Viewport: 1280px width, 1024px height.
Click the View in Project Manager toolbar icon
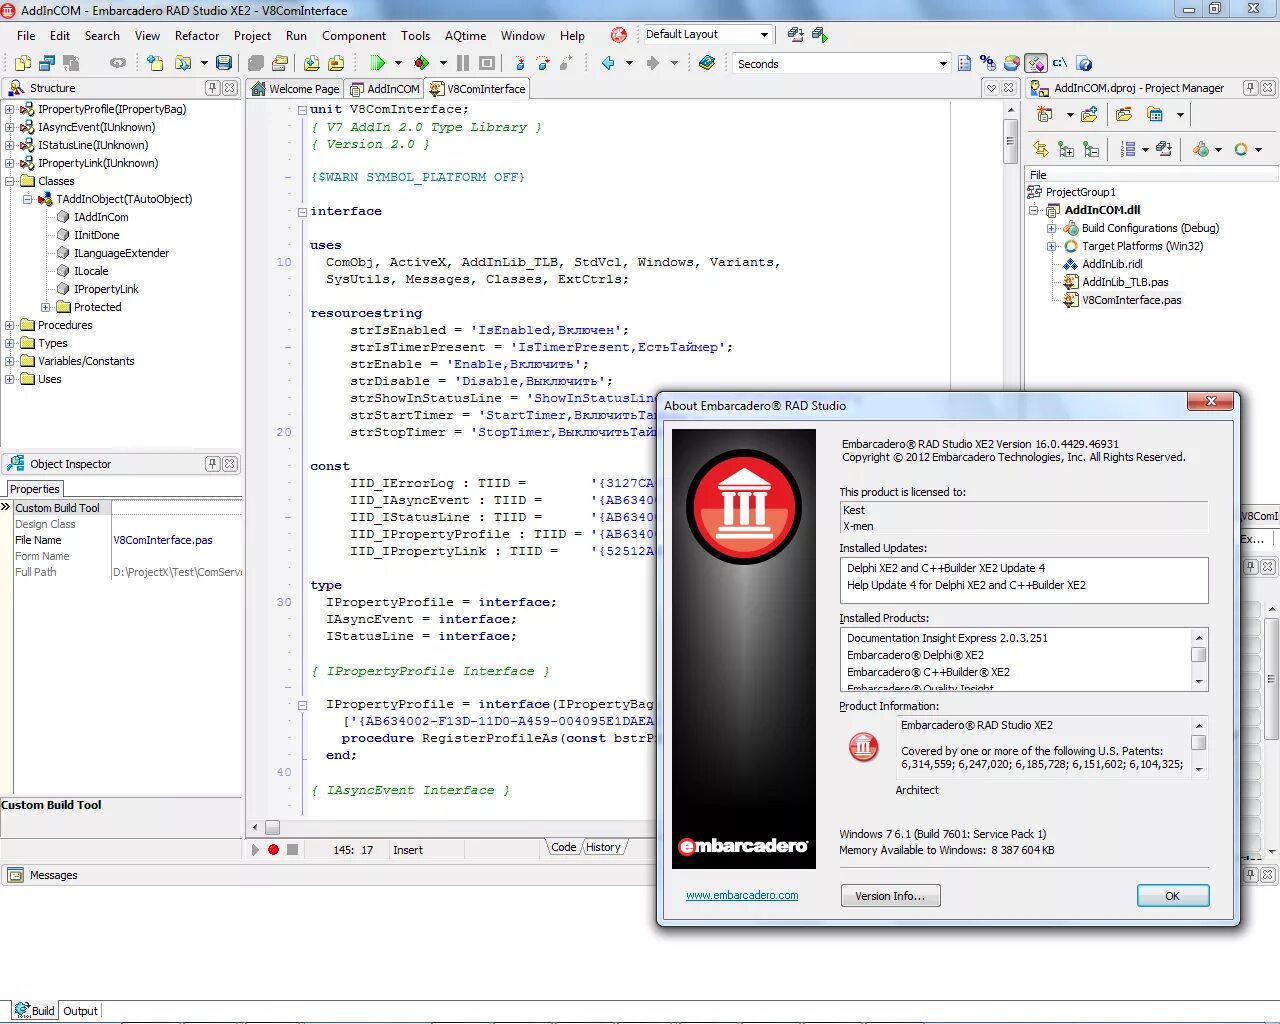(x=1156, y=115)
